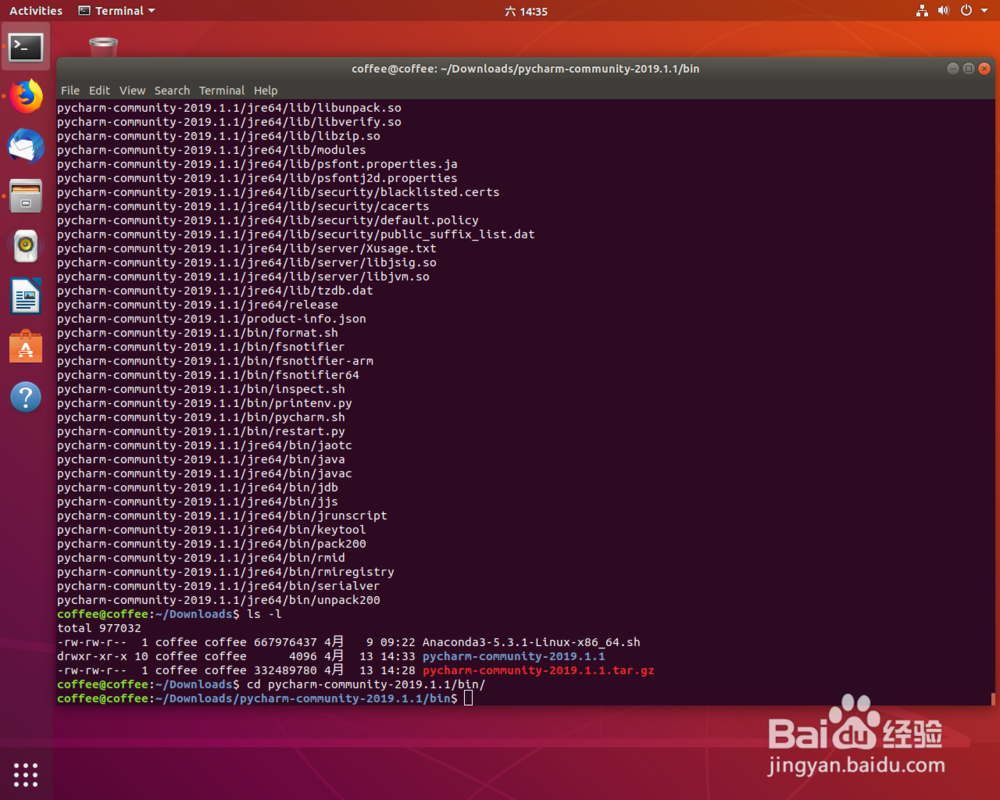Show Applications grid at dock bottom
The image size is (1000, 800).
26,774
